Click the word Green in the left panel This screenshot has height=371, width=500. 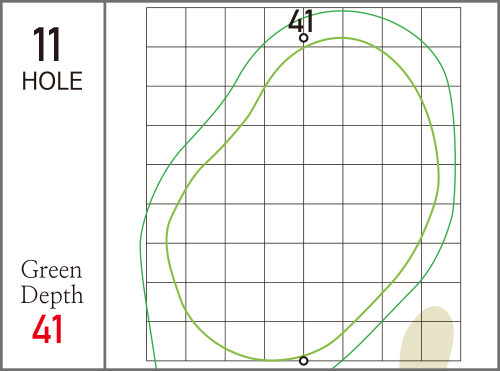point(51,270)
